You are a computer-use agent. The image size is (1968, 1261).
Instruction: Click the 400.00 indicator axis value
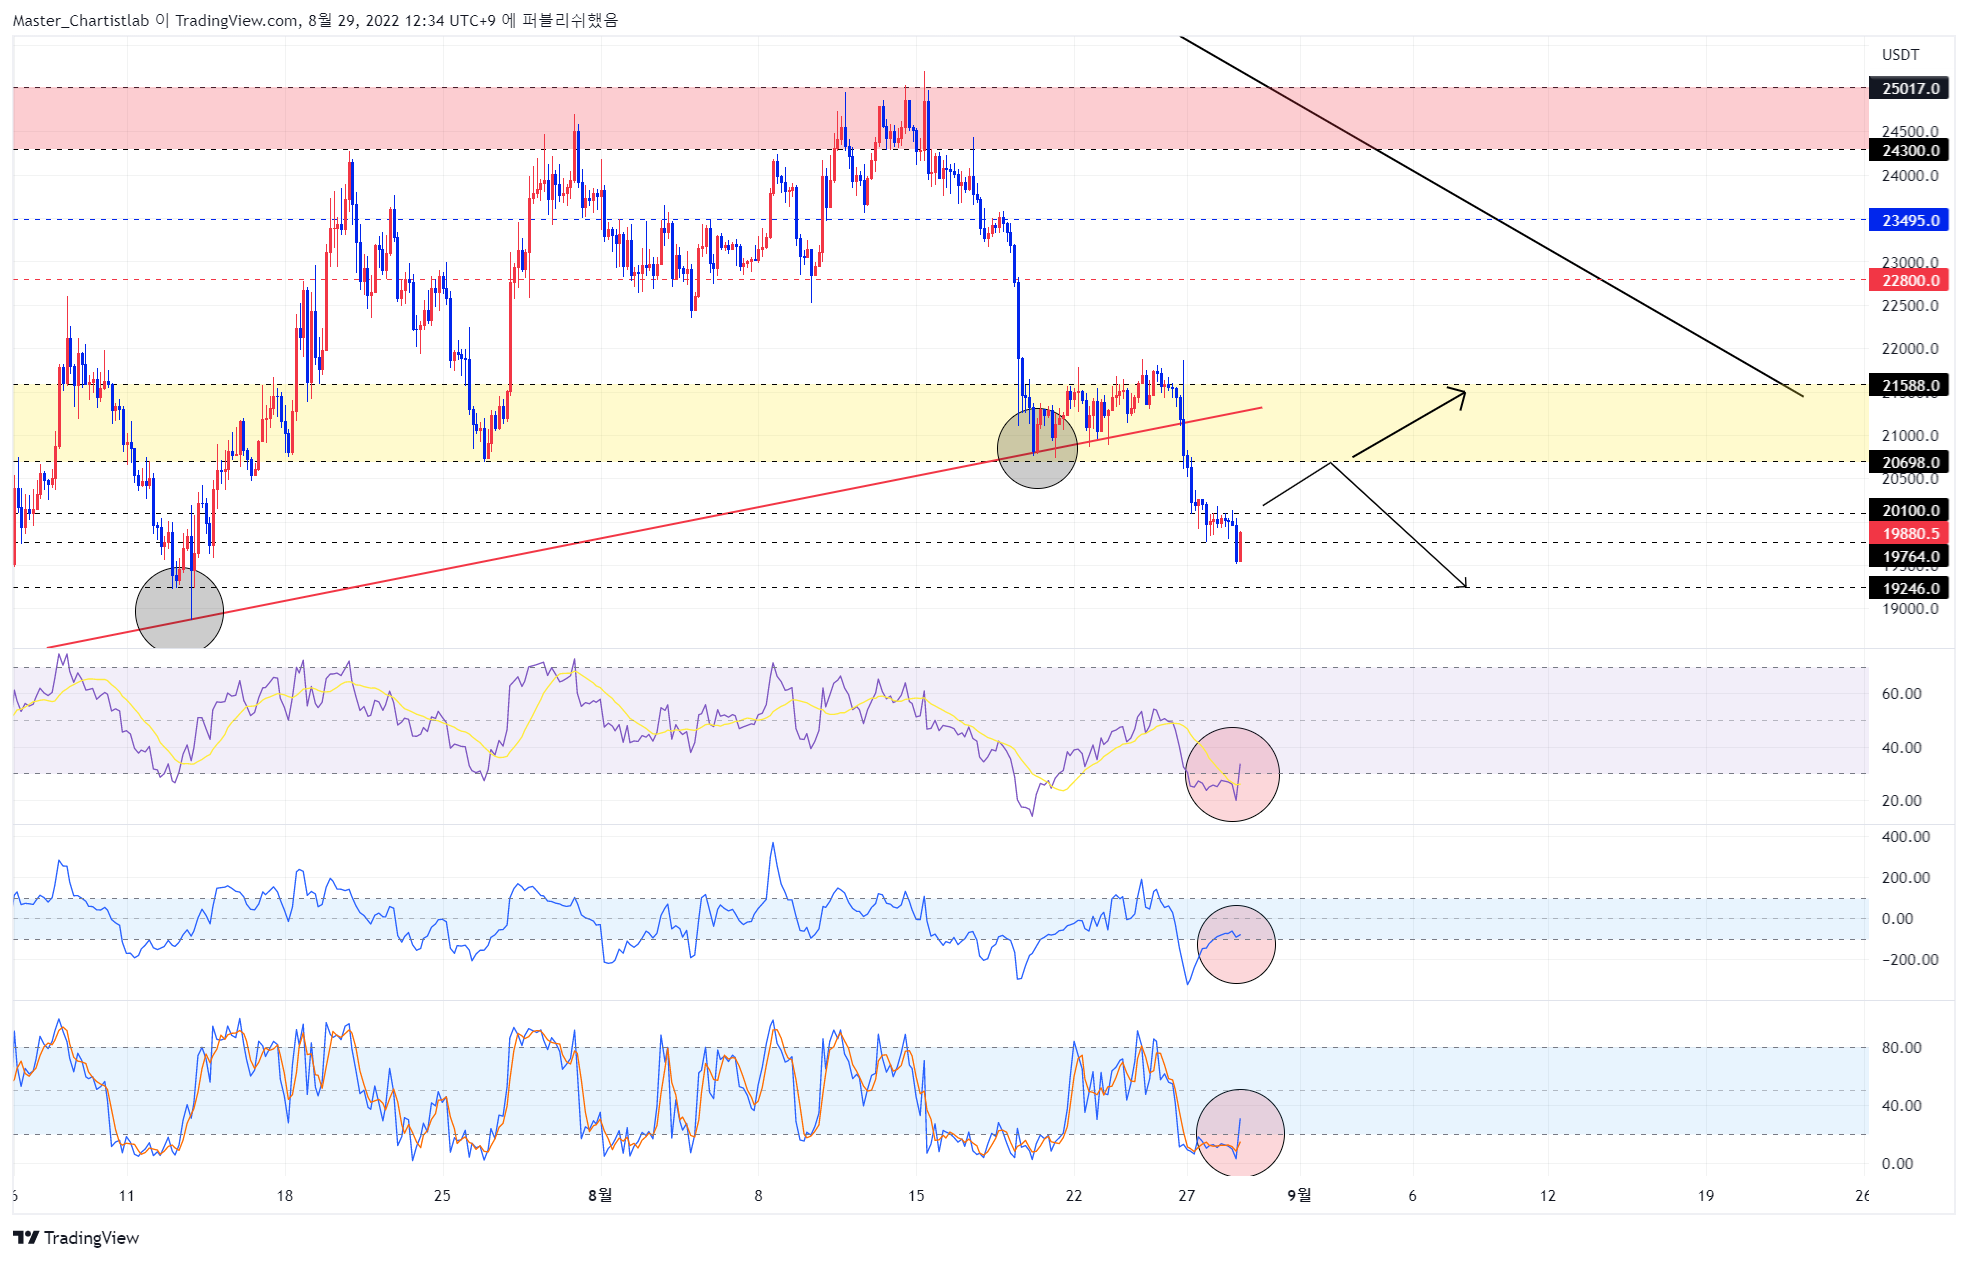1905,836
